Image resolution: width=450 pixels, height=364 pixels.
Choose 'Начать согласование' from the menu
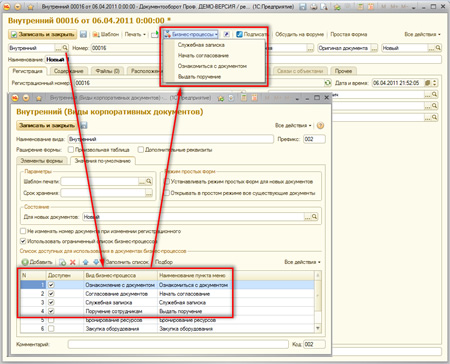pyautogui.click(x=203, y=56)
